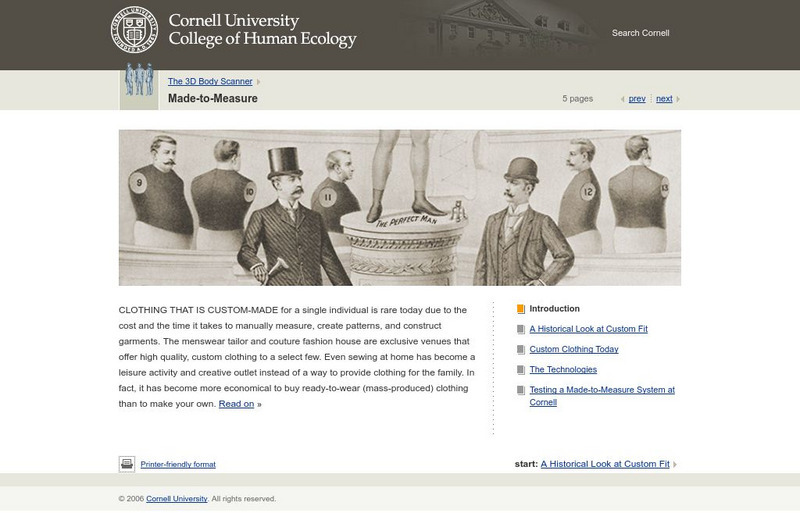Click the 5 pages text

coord(578,99)
